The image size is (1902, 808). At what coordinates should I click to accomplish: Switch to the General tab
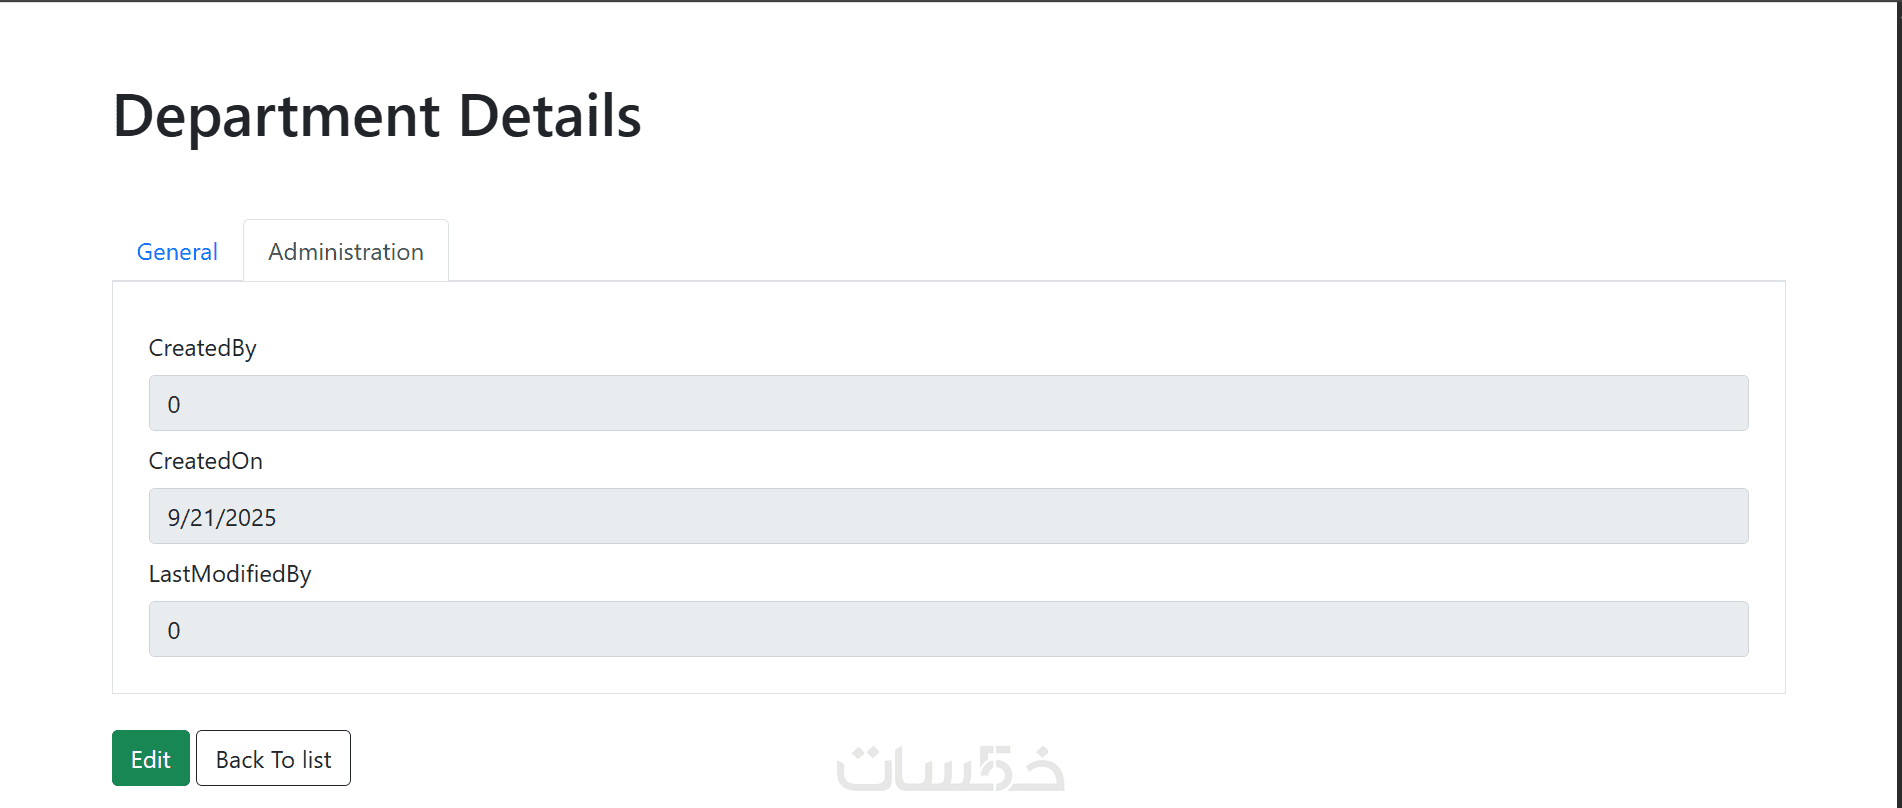tap(177, 252)
